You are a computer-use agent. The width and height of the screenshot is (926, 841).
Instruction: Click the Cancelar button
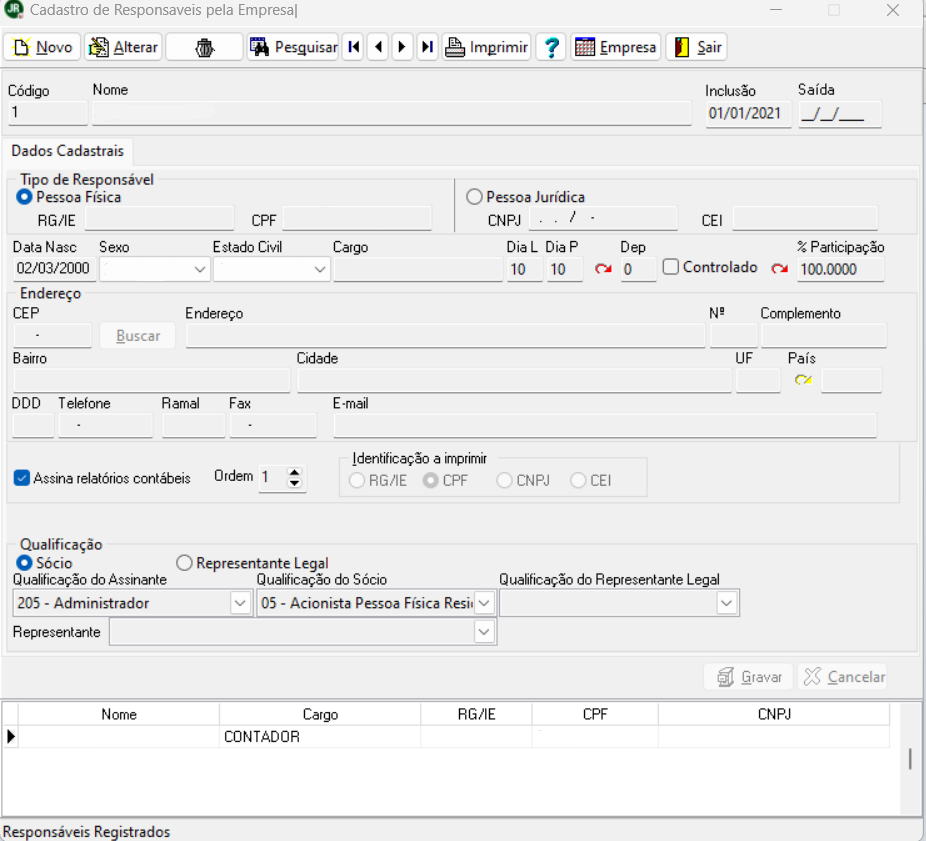point(844,677)
